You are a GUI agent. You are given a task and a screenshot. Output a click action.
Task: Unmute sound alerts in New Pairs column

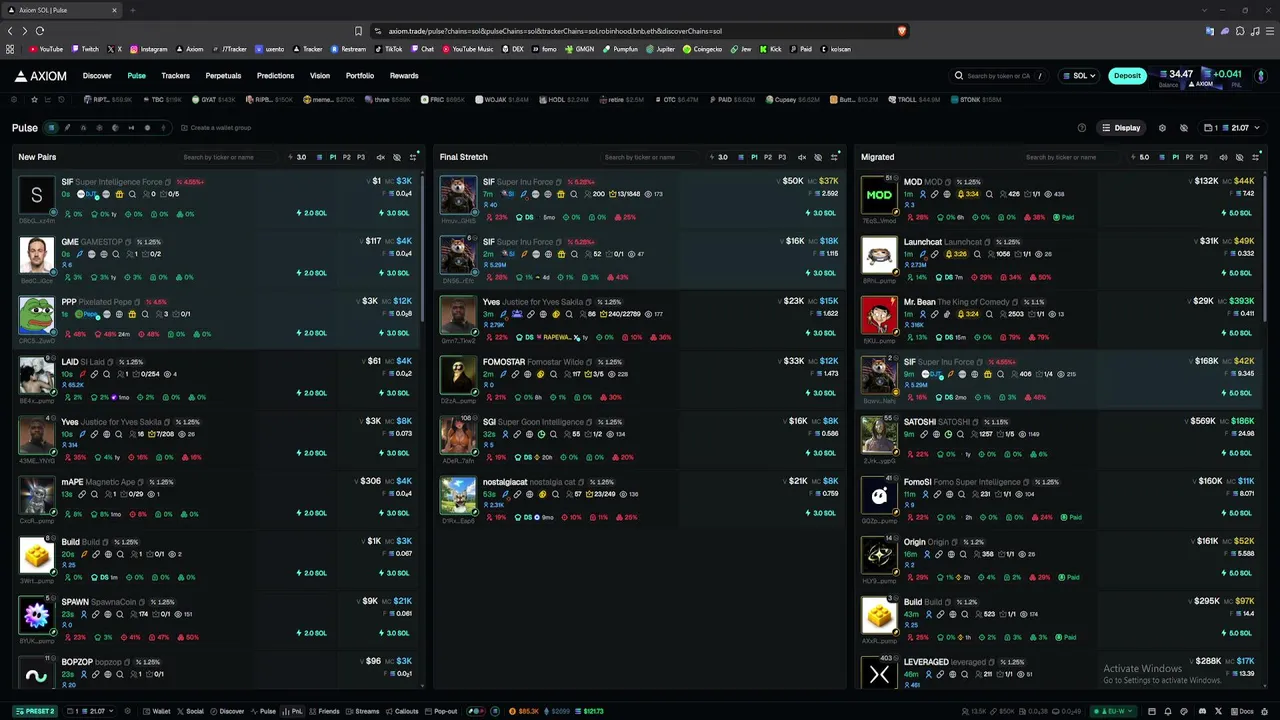[x=380, y=157]
